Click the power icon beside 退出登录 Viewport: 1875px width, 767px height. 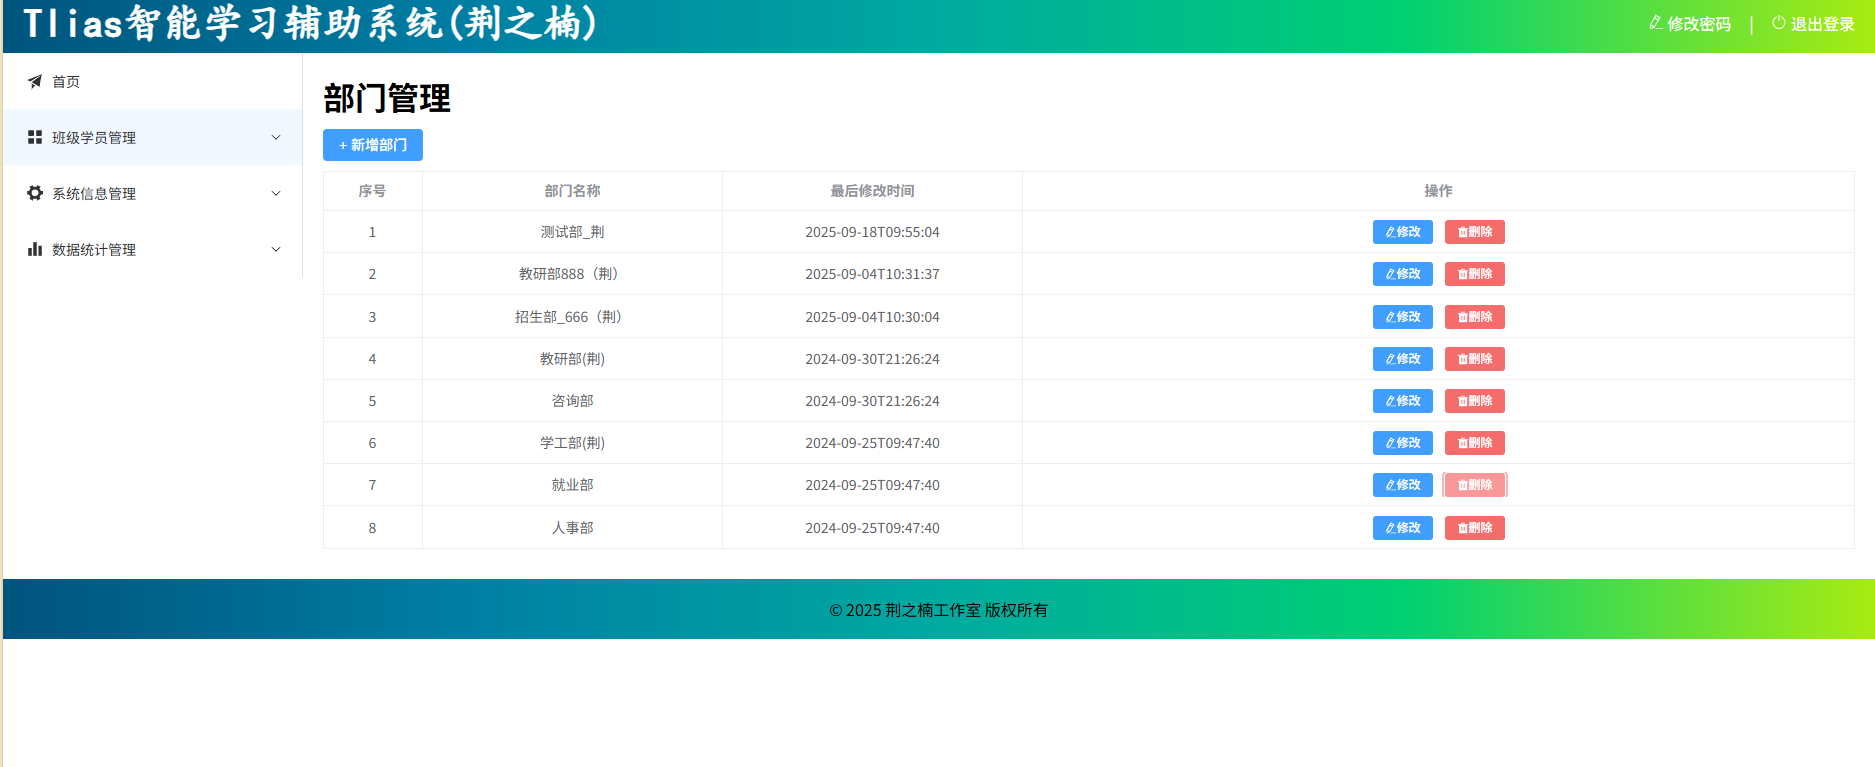coord(1779,23)
